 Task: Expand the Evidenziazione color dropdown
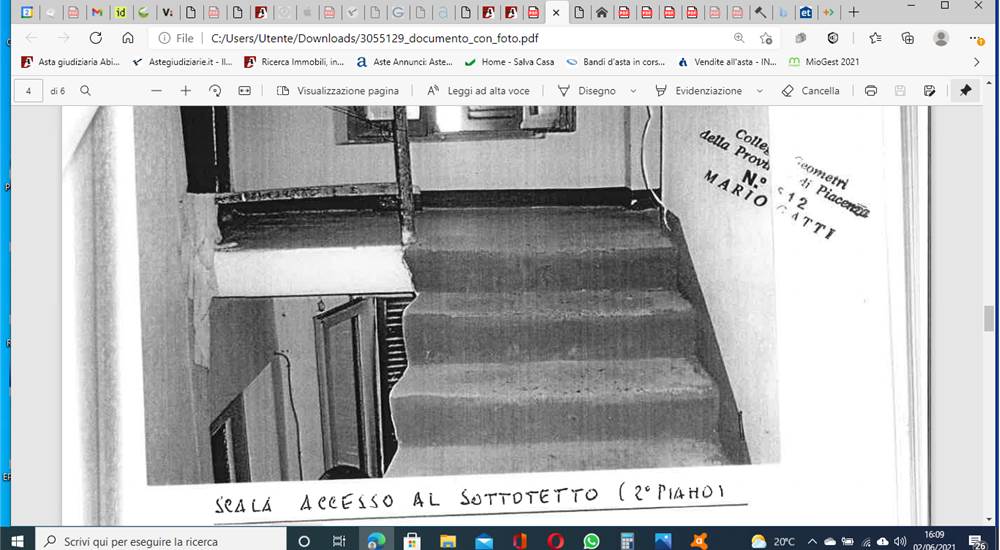(x=760, y=91)
